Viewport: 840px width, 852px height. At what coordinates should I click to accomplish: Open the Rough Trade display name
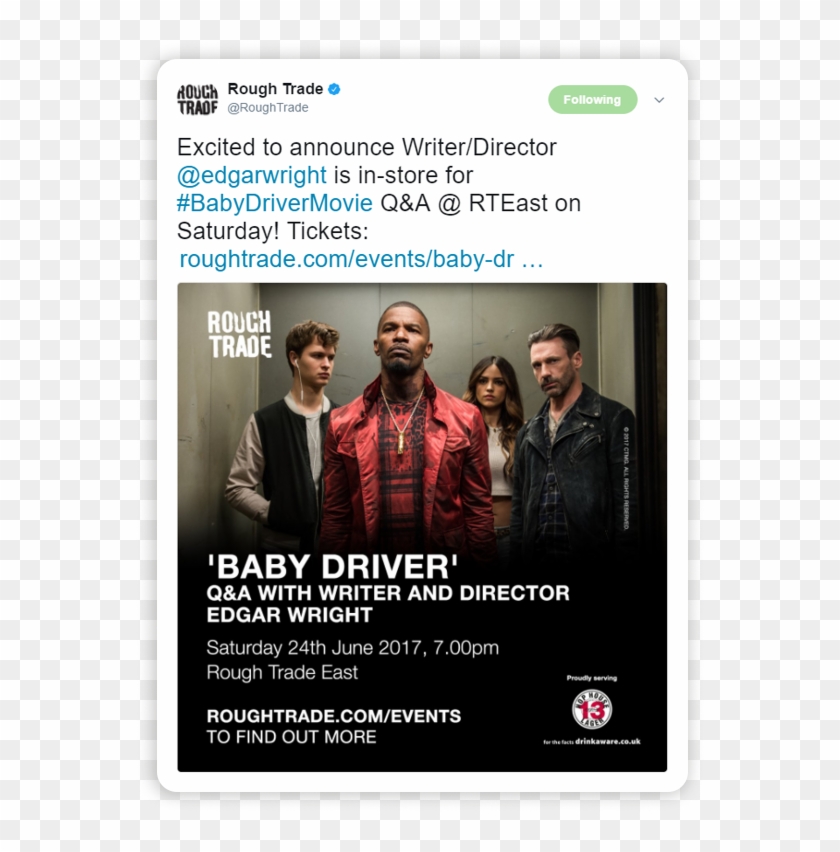coord(275,89)
